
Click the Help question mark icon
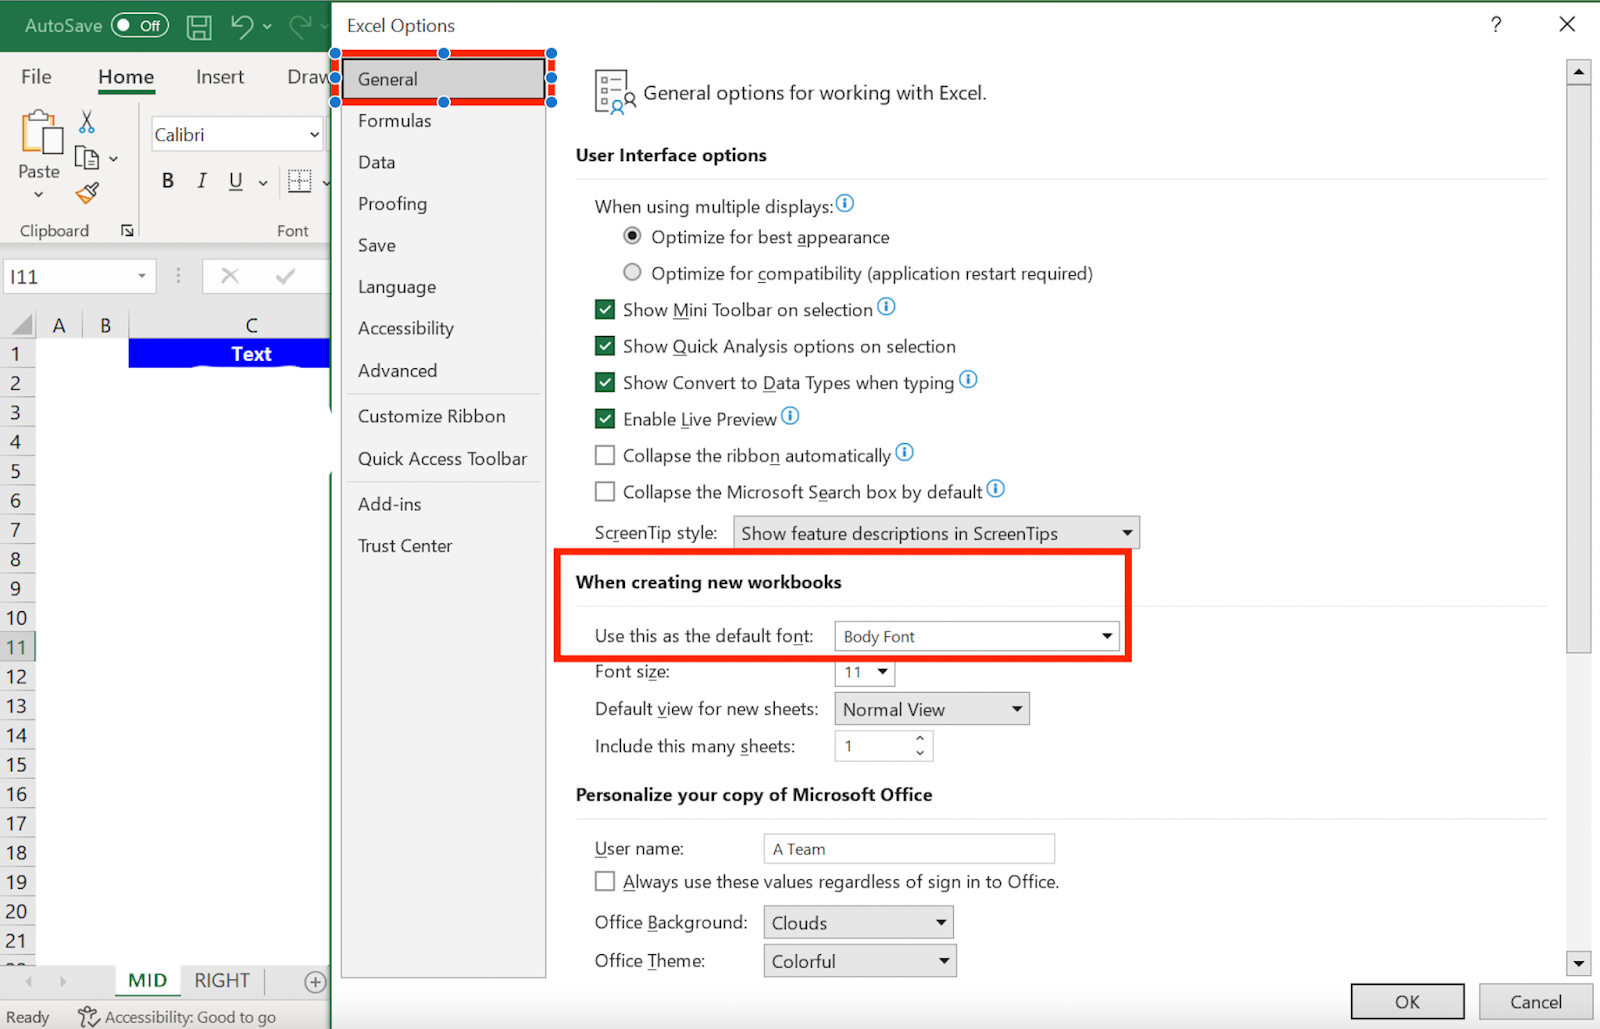(1496, 25)
